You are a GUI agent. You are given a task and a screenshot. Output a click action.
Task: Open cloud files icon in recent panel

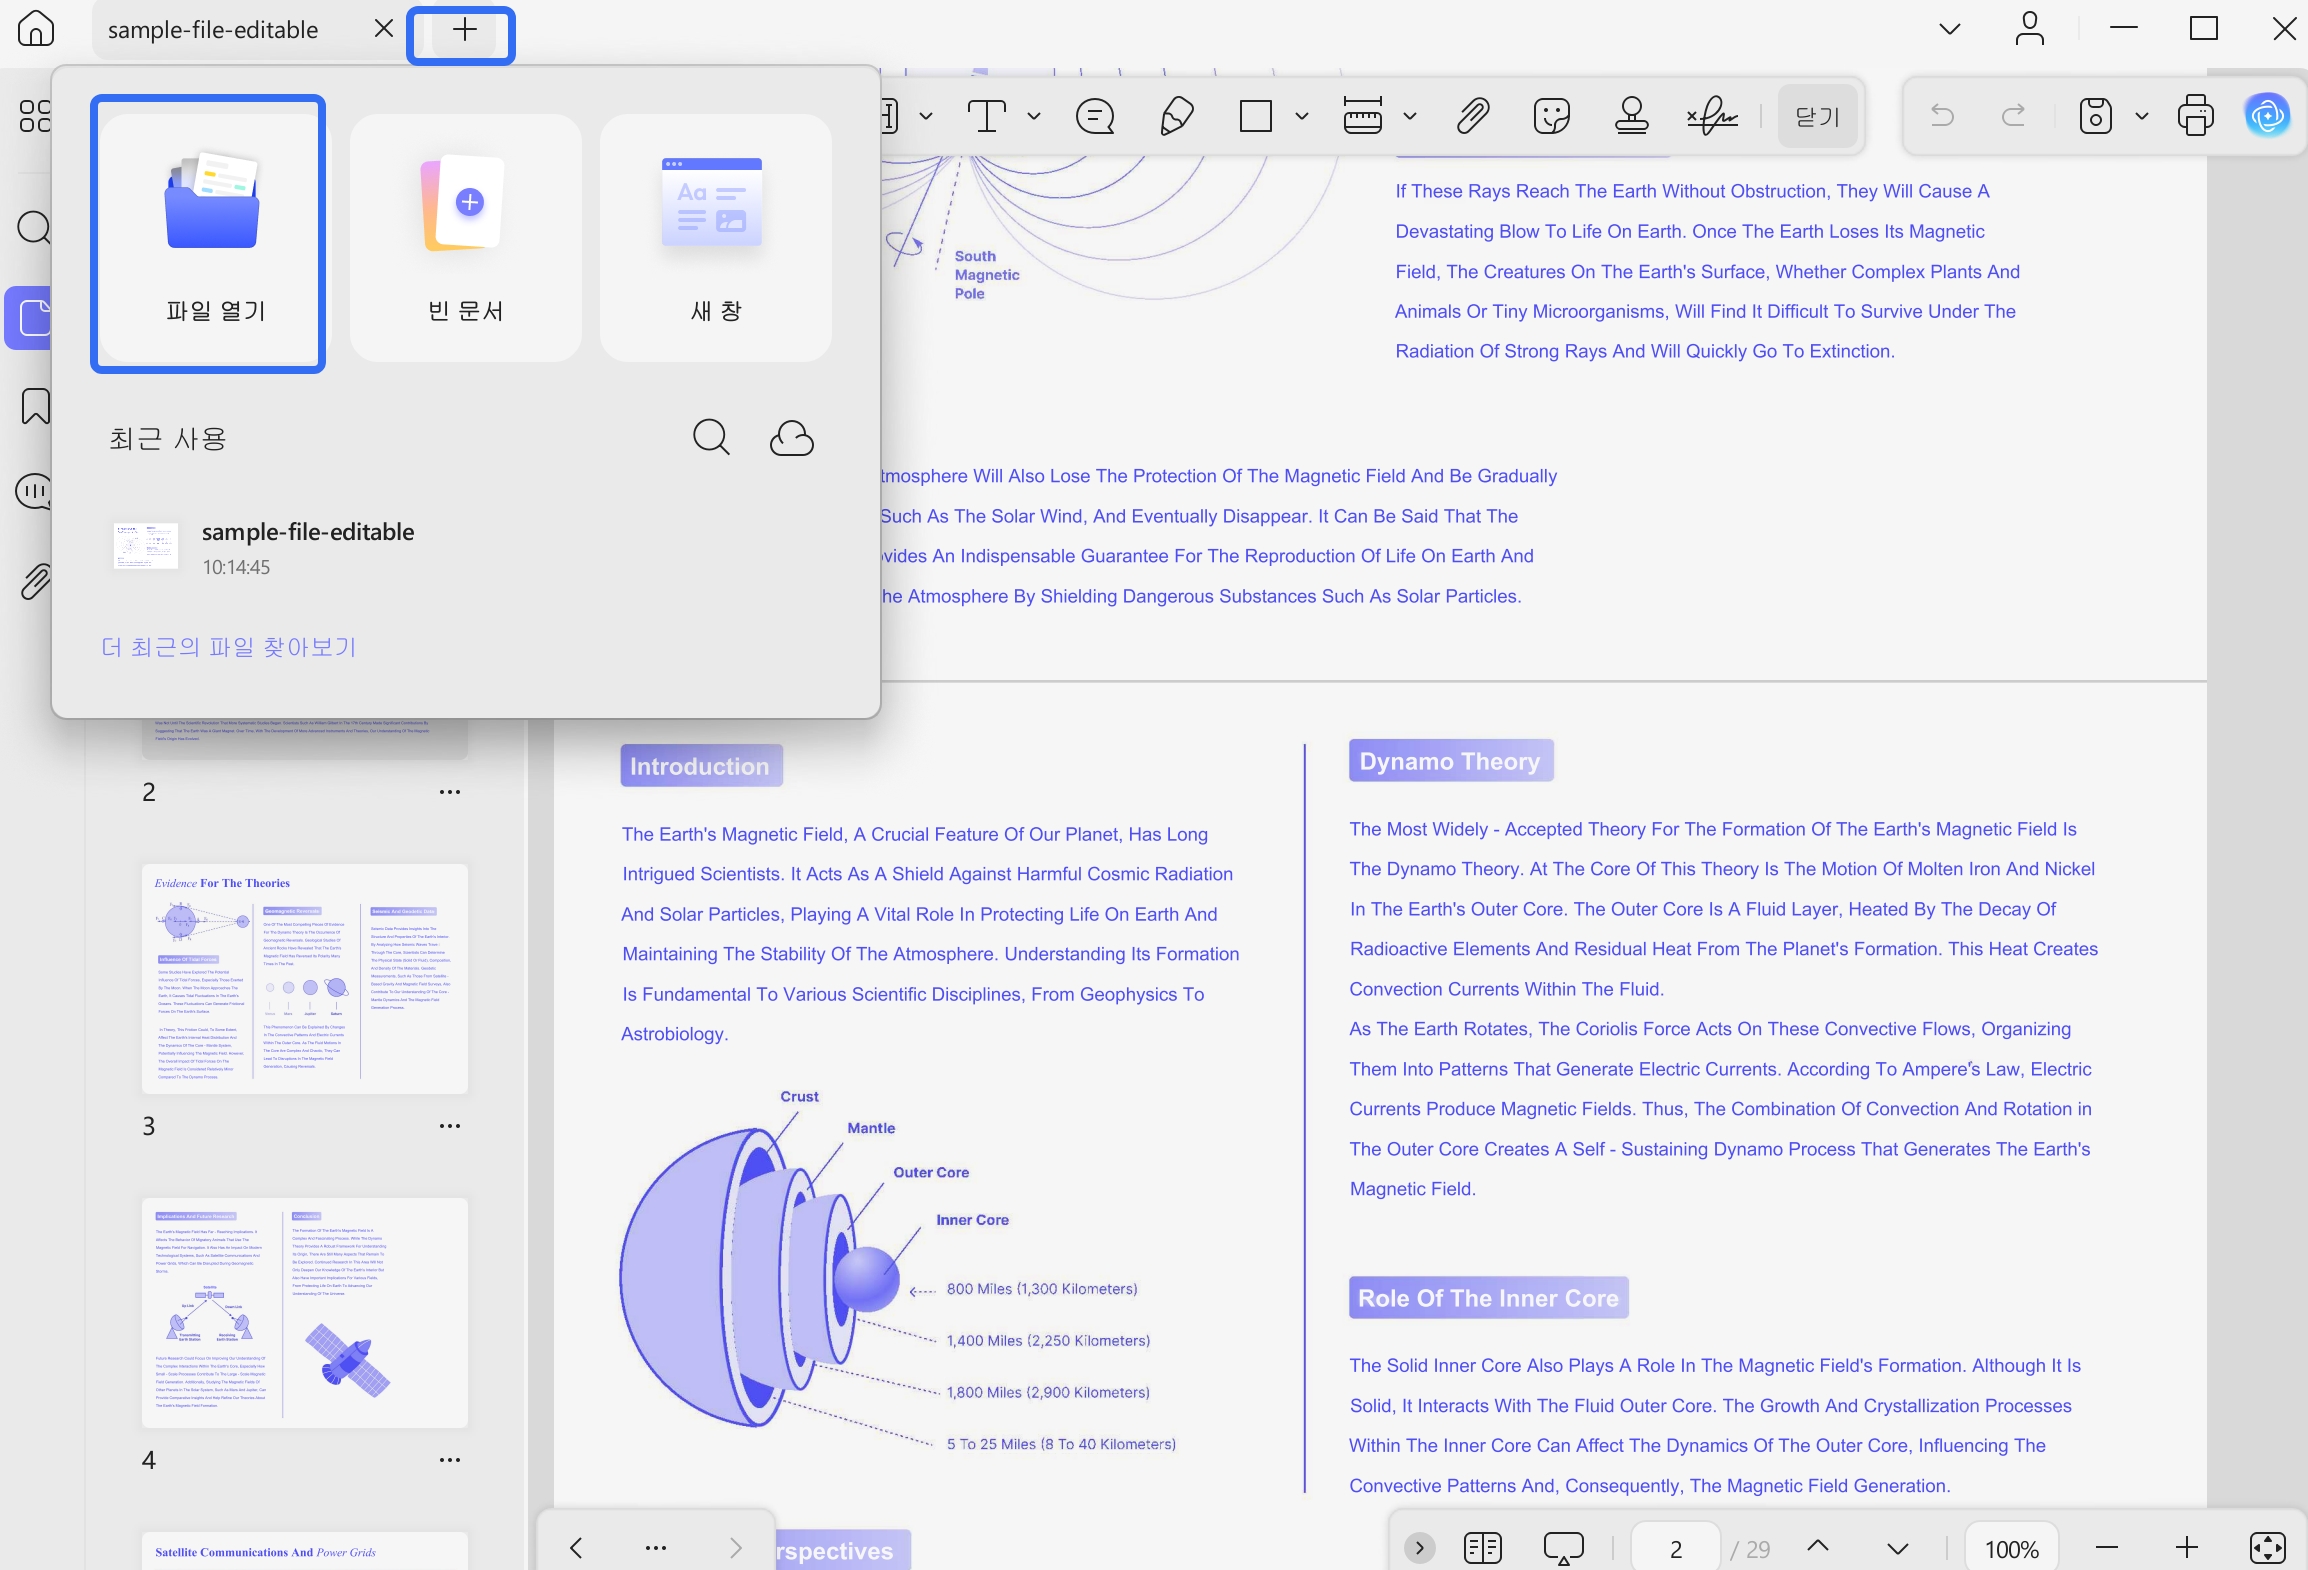[792, 438]
